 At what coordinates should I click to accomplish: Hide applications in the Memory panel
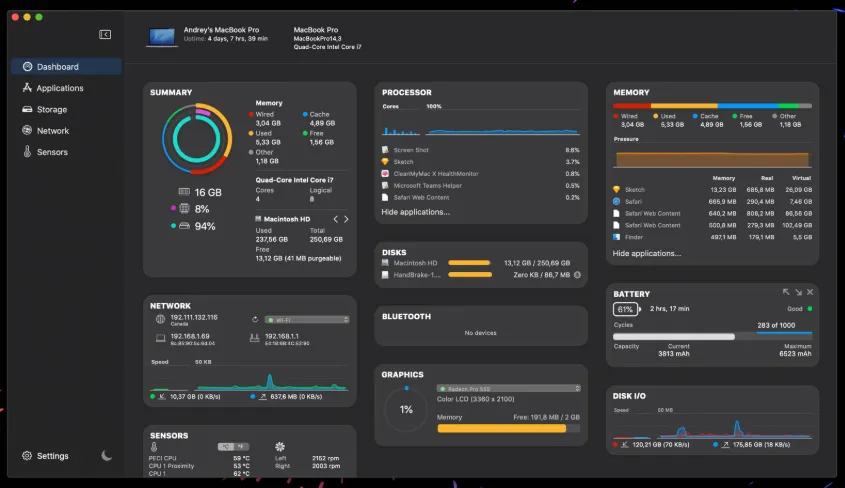(647, 253)
